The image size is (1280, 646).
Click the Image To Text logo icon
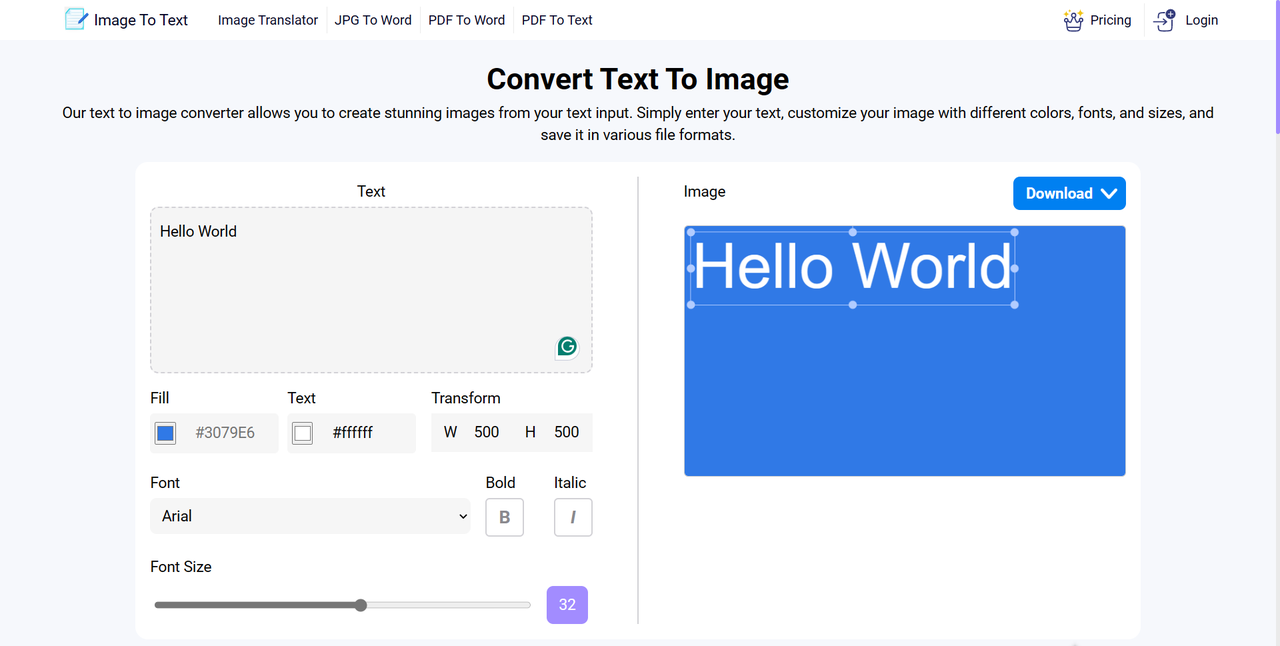(76, 19)
